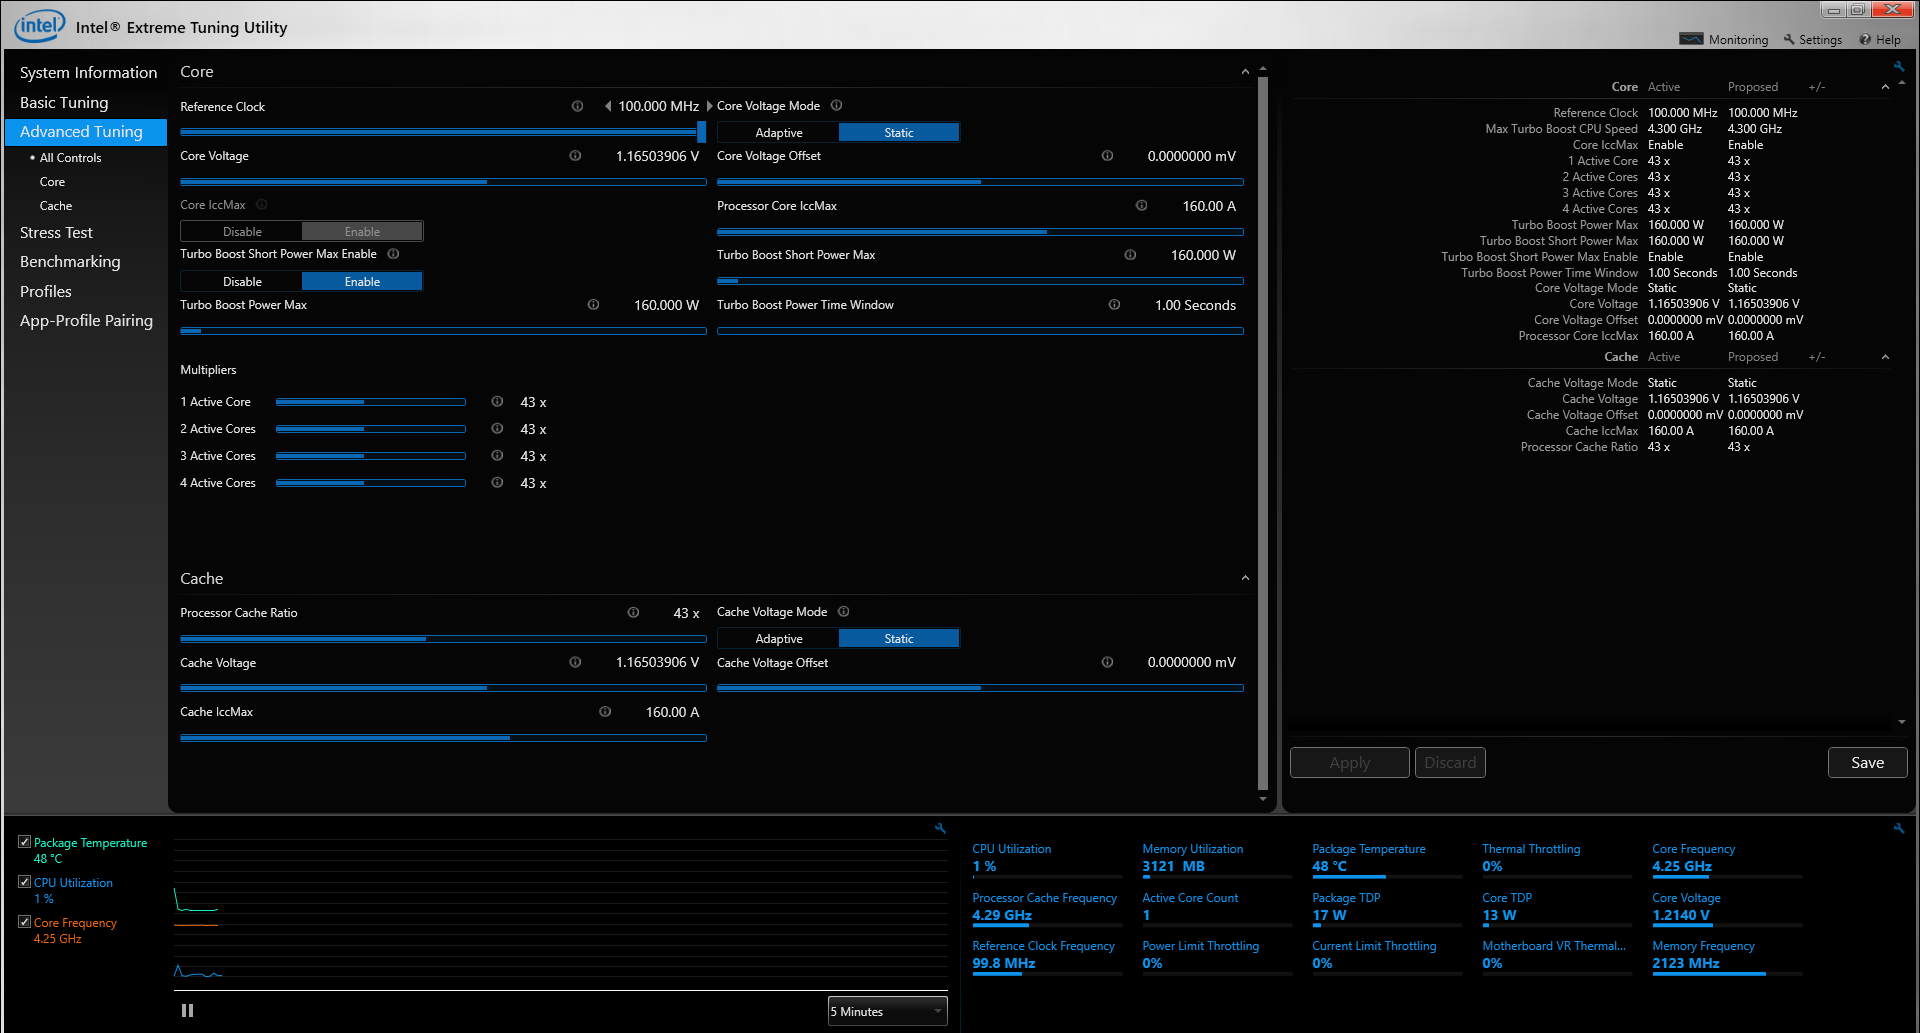Enable Turbo Boost Short Power Max

pyautogui.click(x=362, y=282)
